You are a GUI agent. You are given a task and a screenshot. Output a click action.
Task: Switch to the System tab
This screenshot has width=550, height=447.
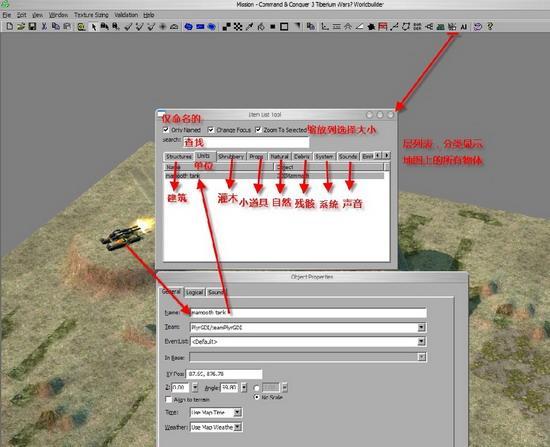(x=324, y=156)
